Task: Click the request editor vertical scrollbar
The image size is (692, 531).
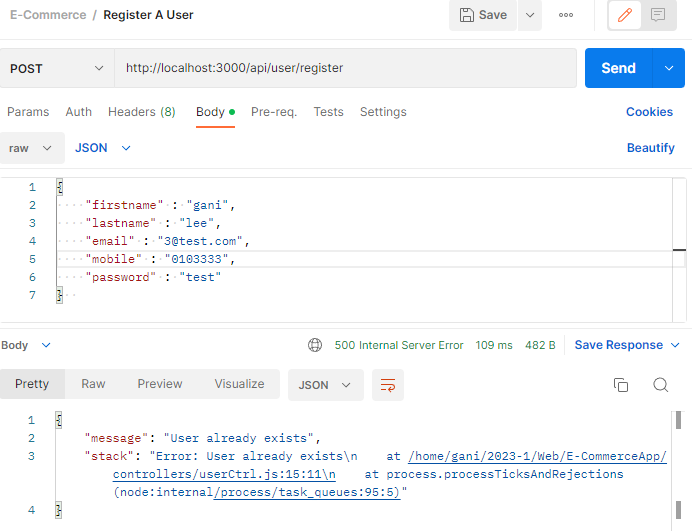Action: (679, 250)
